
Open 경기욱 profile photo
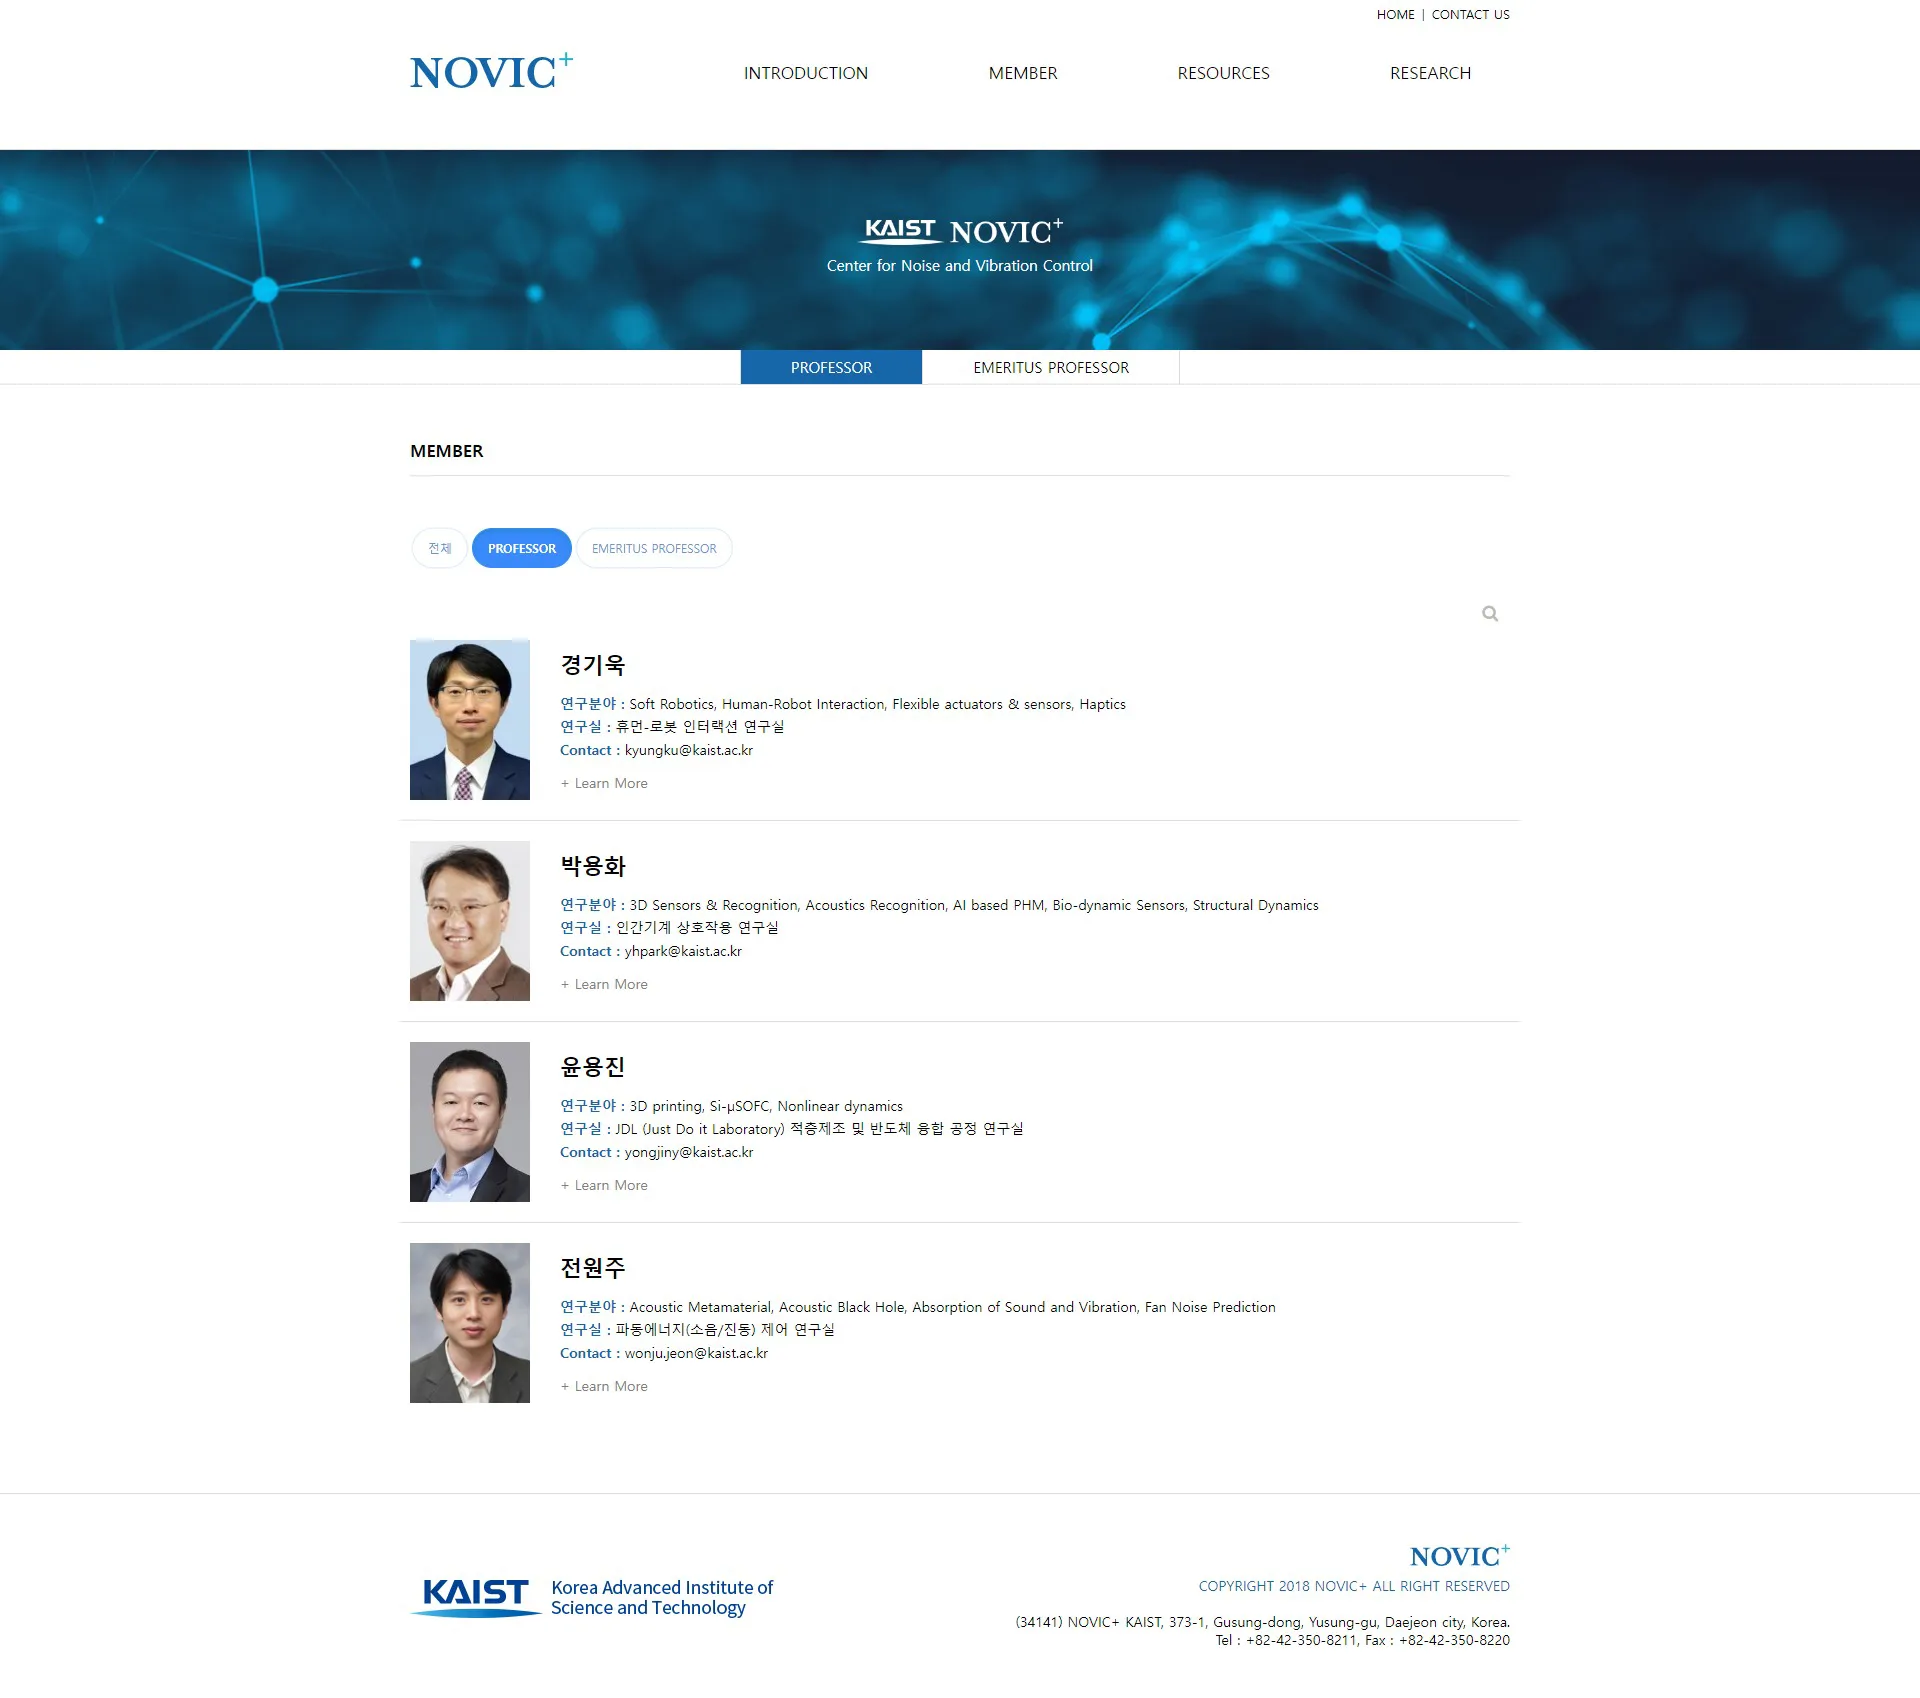coord(470,720)
